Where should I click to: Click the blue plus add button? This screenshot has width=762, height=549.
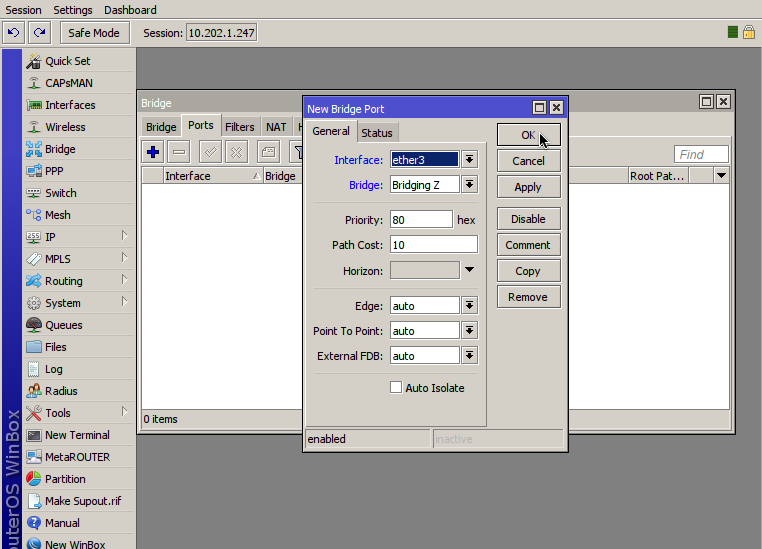pos(153,152)
